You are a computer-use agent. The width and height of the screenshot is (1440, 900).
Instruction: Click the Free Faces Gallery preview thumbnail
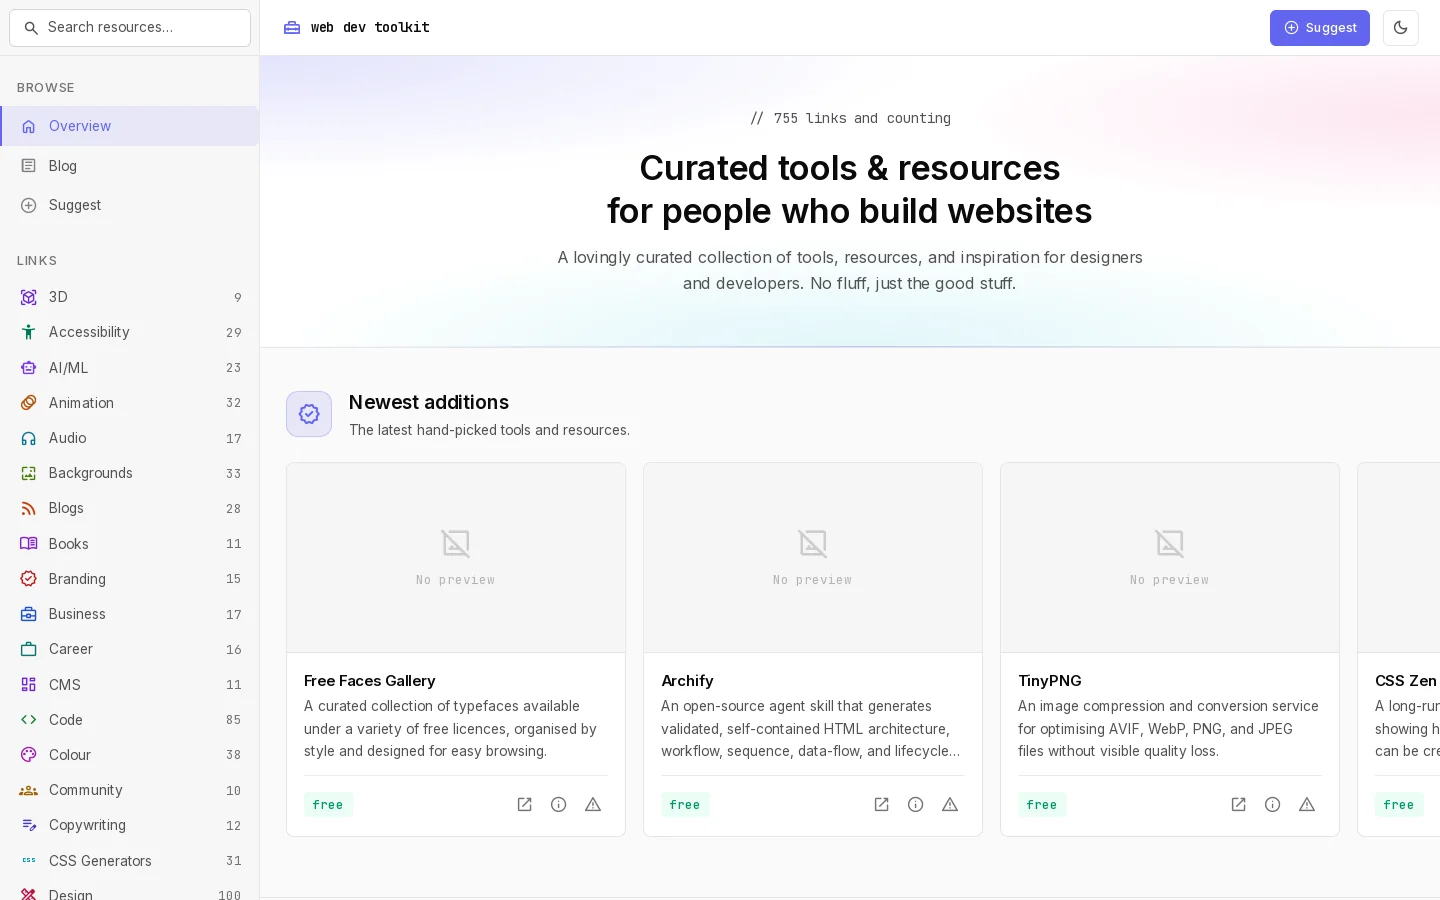click(x=456, y=558)
